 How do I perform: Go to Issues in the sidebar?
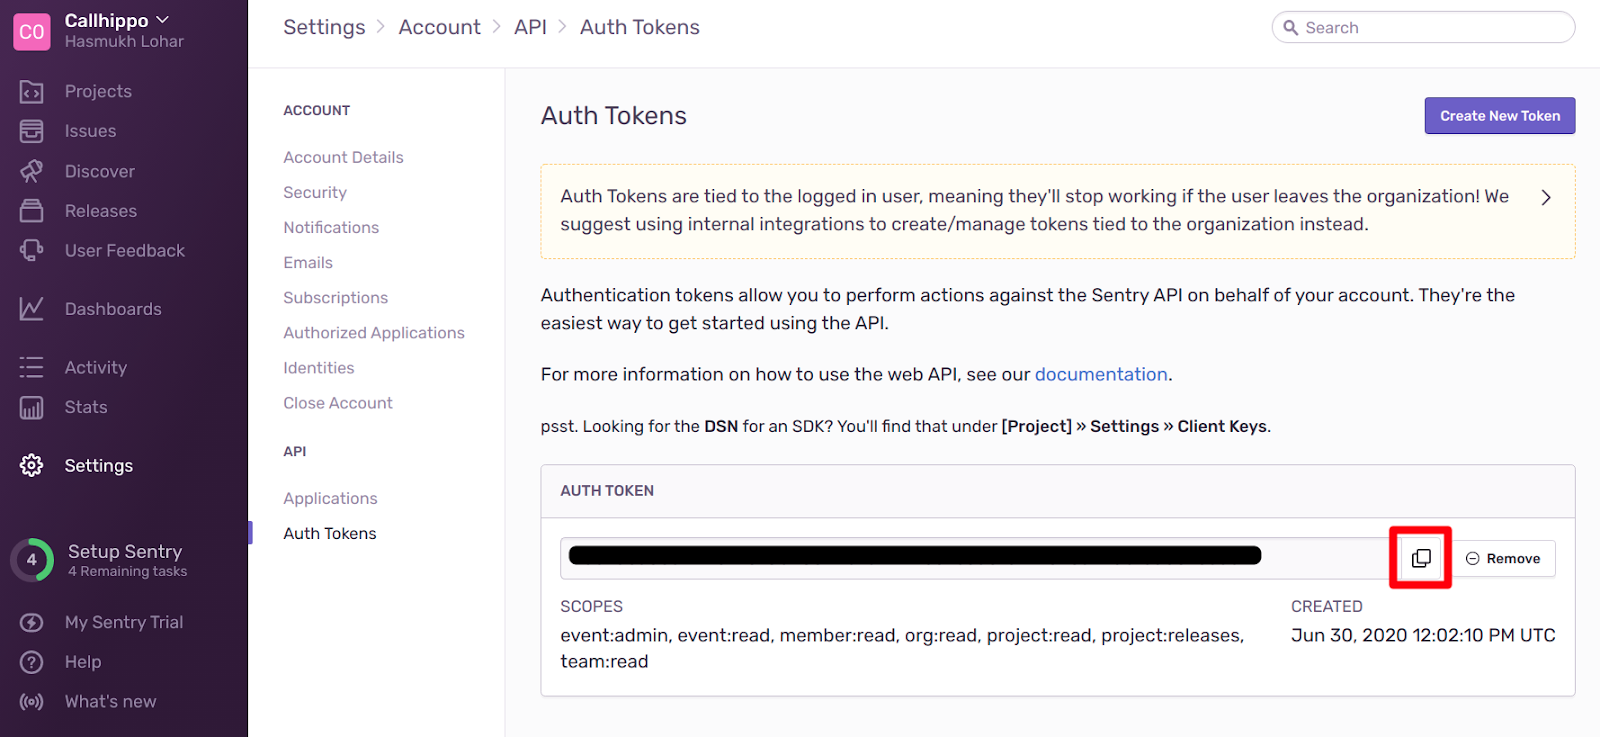[x=90, y=131]
